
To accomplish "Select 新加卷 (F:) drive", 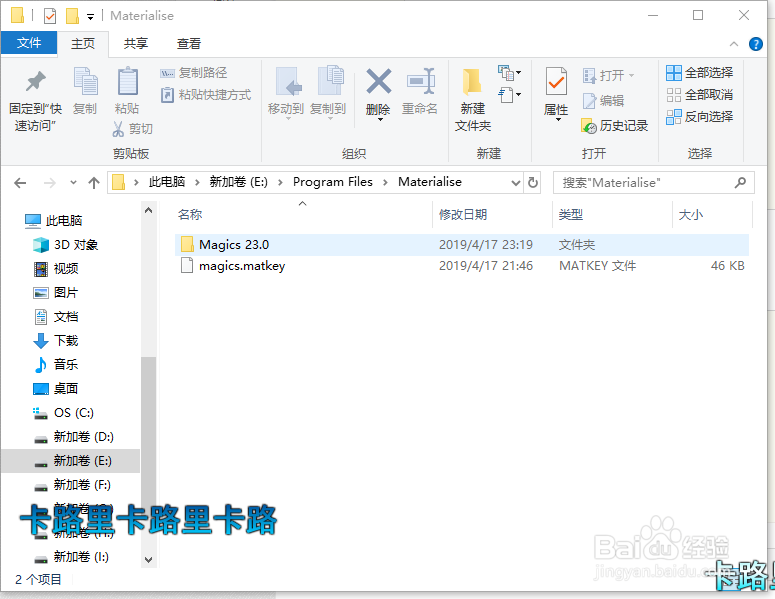I will 72,485.
